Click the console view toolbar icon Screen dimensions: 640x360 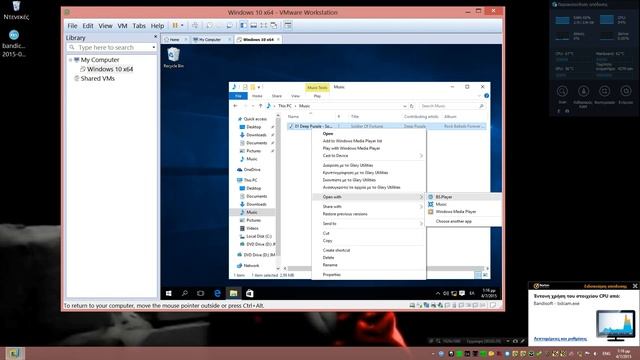click(x=288, y=25)
